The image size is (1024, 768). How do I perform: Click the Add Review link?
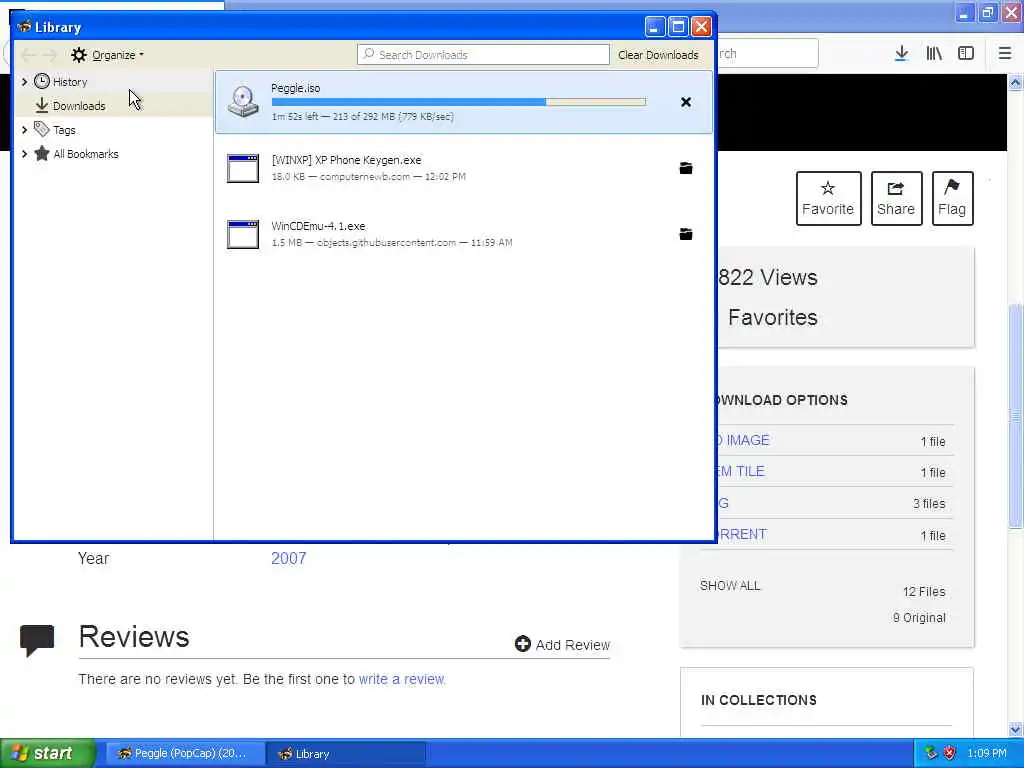tap(573, 645)
